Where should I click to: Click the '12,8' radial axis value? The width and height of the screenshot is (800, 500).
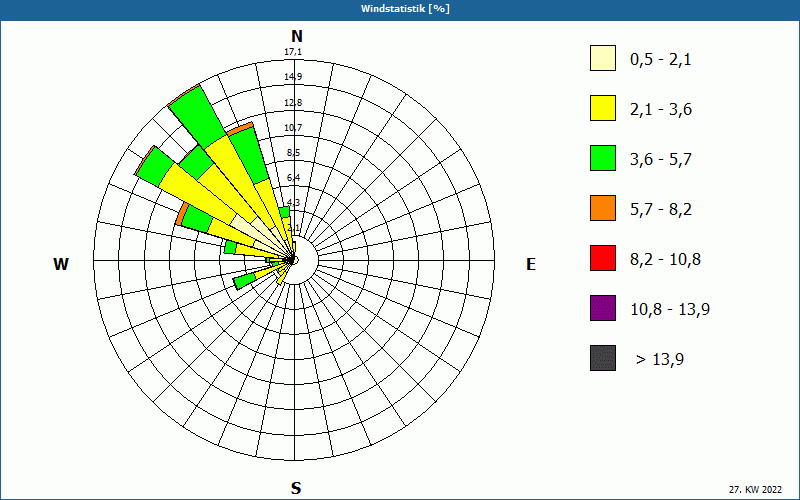click(x=293, y=103)
